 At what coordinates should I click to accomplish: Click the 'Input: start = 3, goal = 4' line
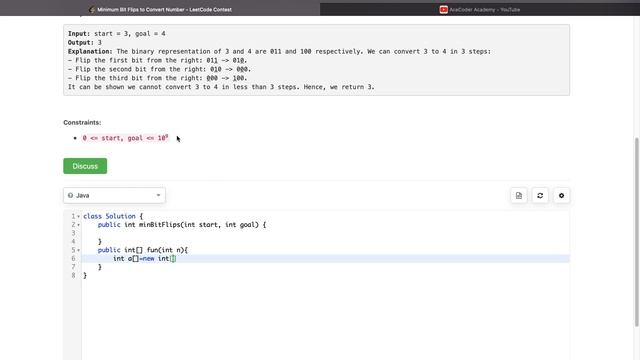pos(117,33)
